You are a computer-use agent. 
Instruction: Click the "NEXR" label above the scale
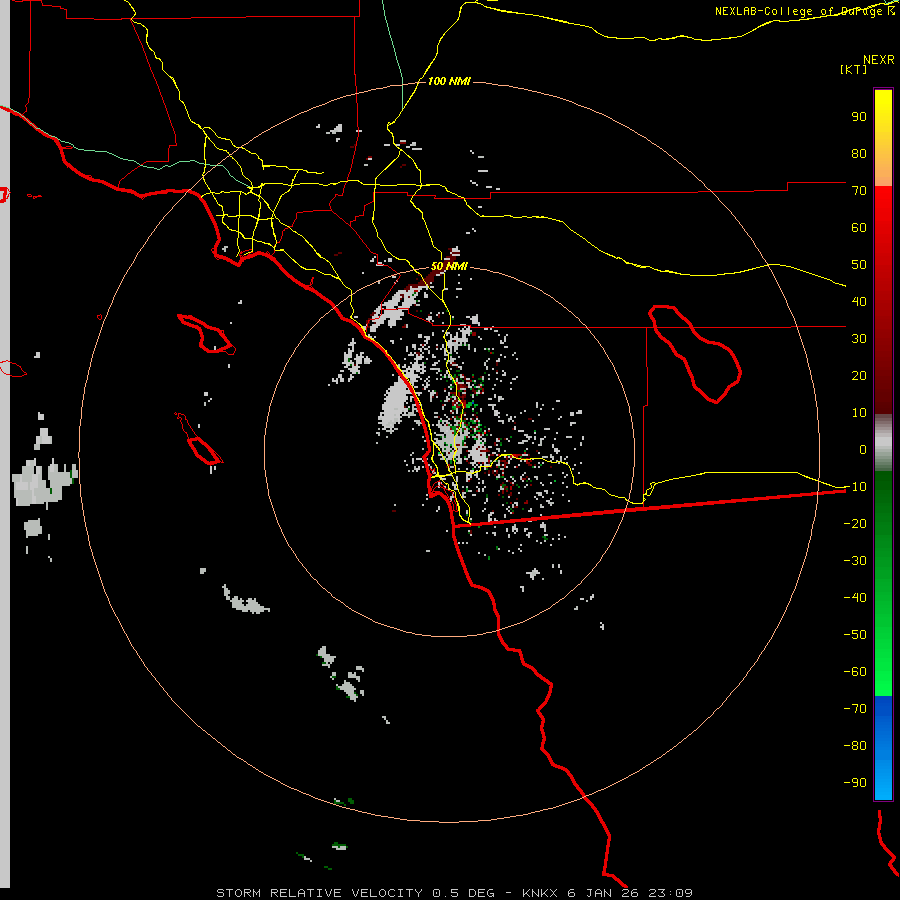[x=878, y=60]
